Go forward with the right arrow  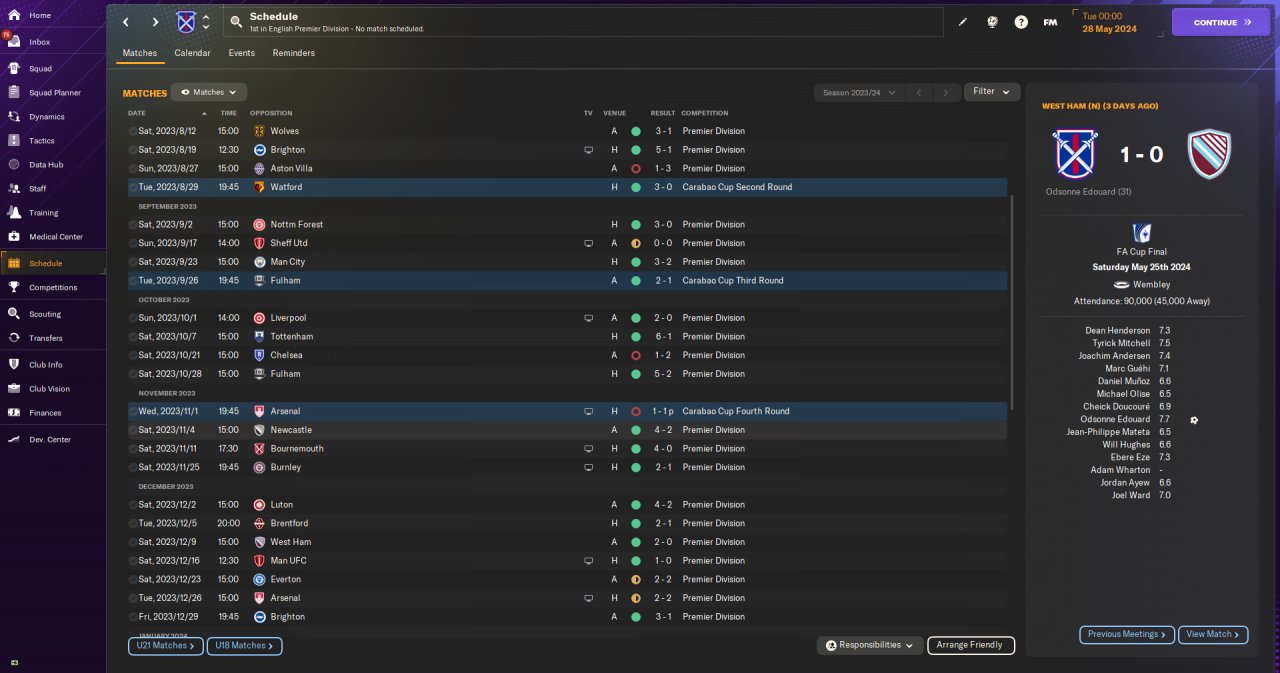(x=155, y=22)
